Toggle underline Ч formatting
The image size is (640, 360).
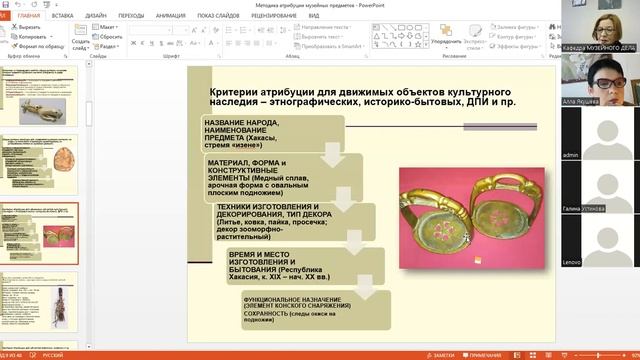tap(151, 43)
